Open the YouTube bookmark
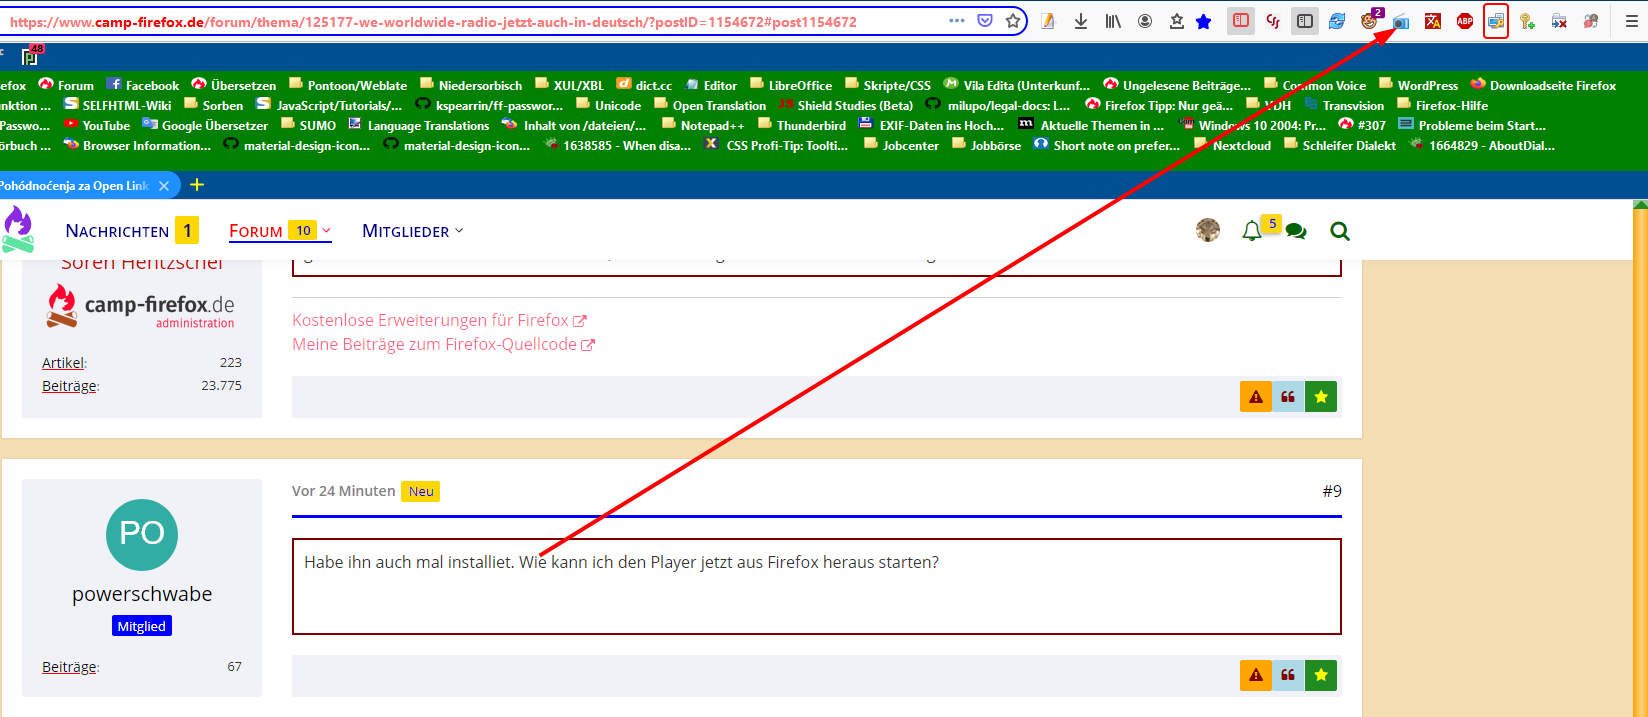This screenshot has height=717, width=1648. click(96, 125)
